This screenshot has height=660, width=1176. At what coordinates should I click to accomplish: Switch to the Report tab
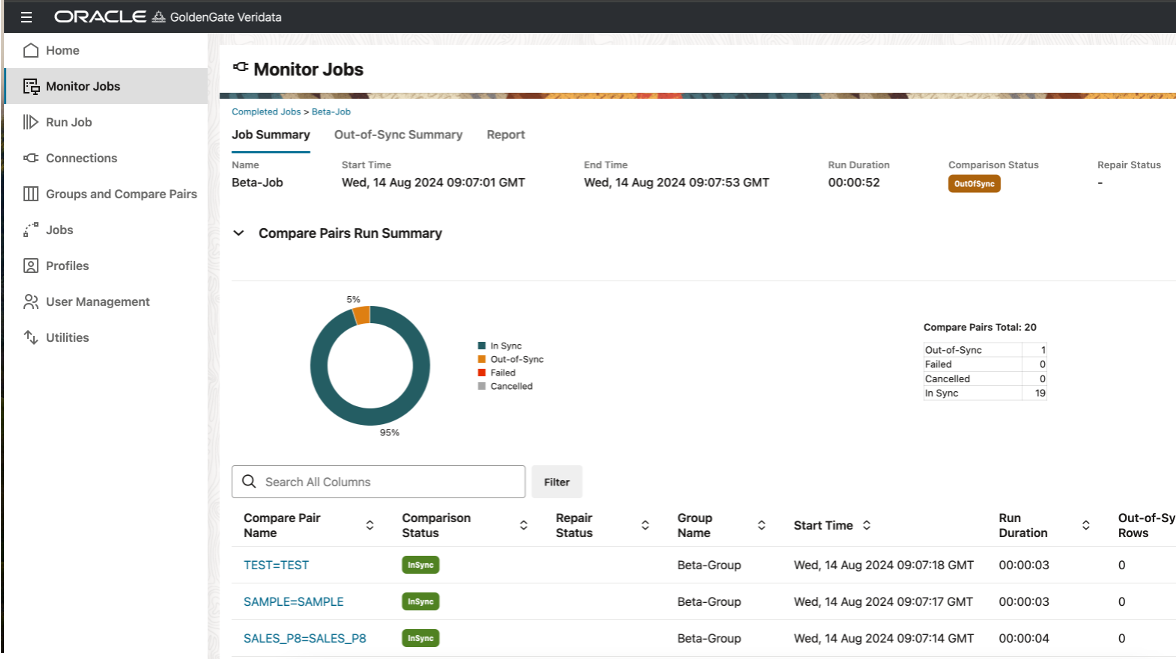click(x=505, y=135)
